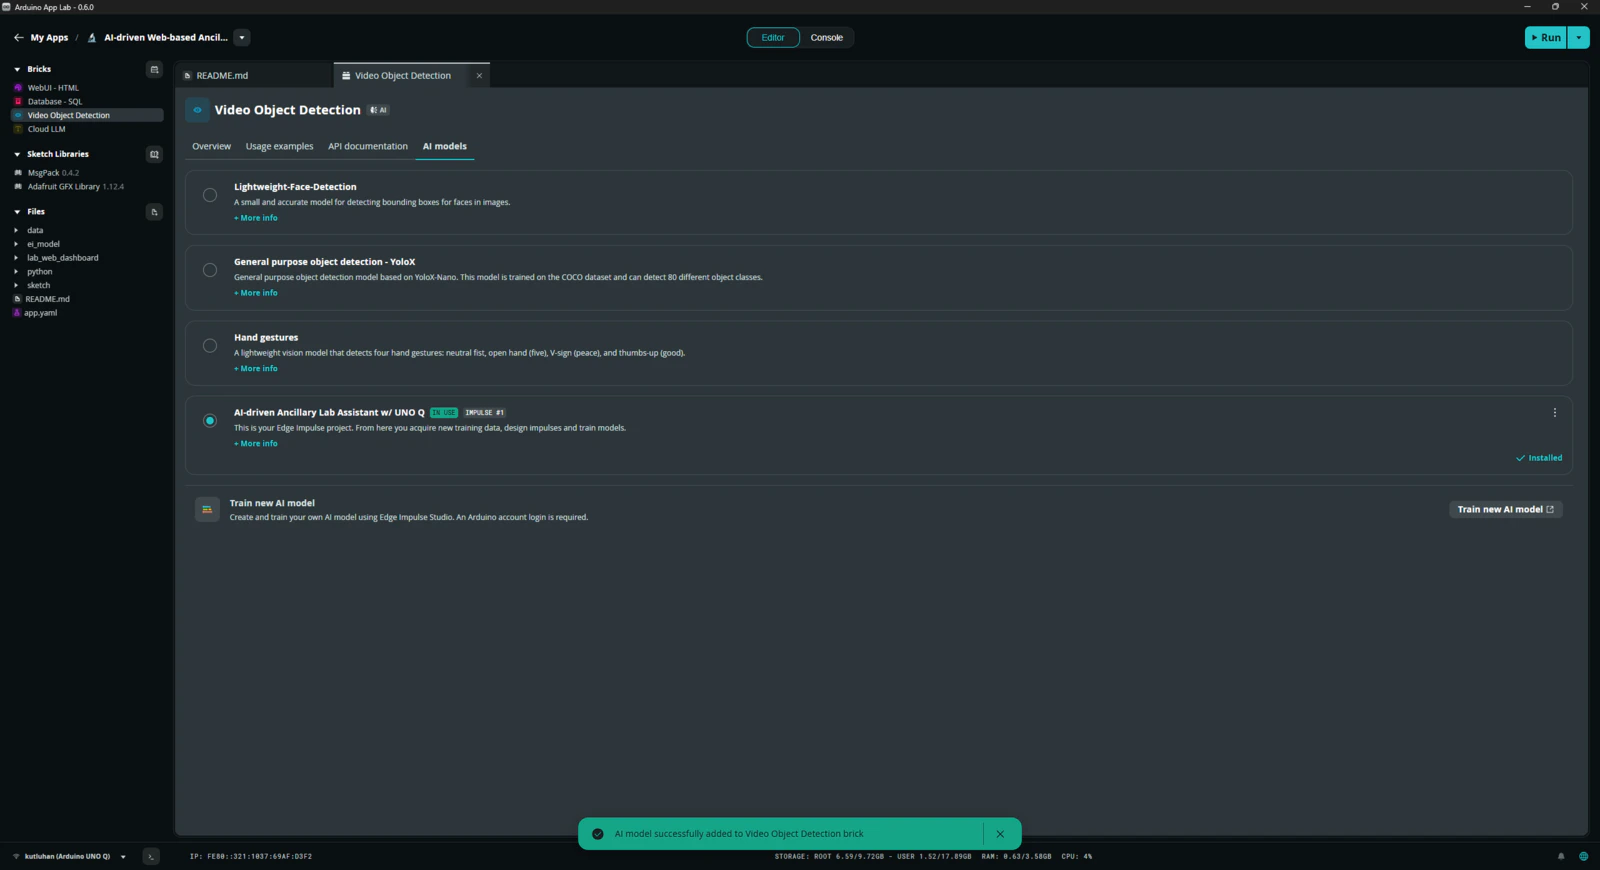This screenshot has width=1600, height=870.
Task: Click the Video Object Detection header brick icon
Action: coord(197,110)
